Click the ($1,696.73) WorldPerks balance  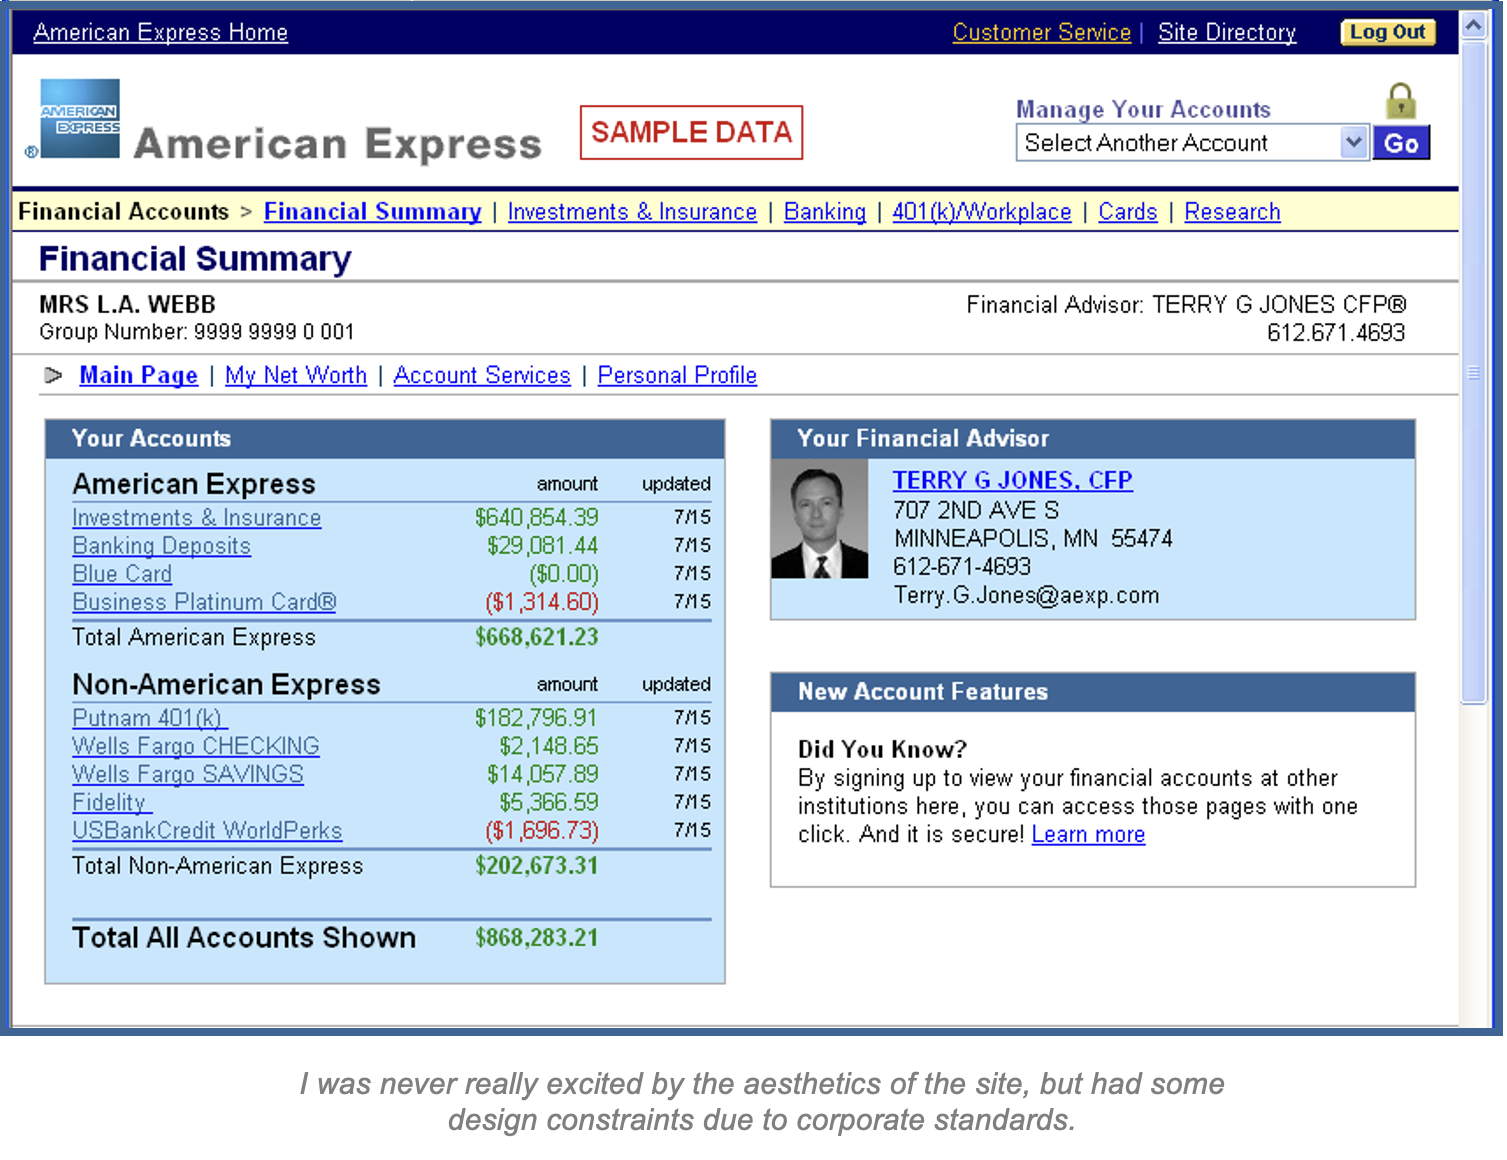541,831
